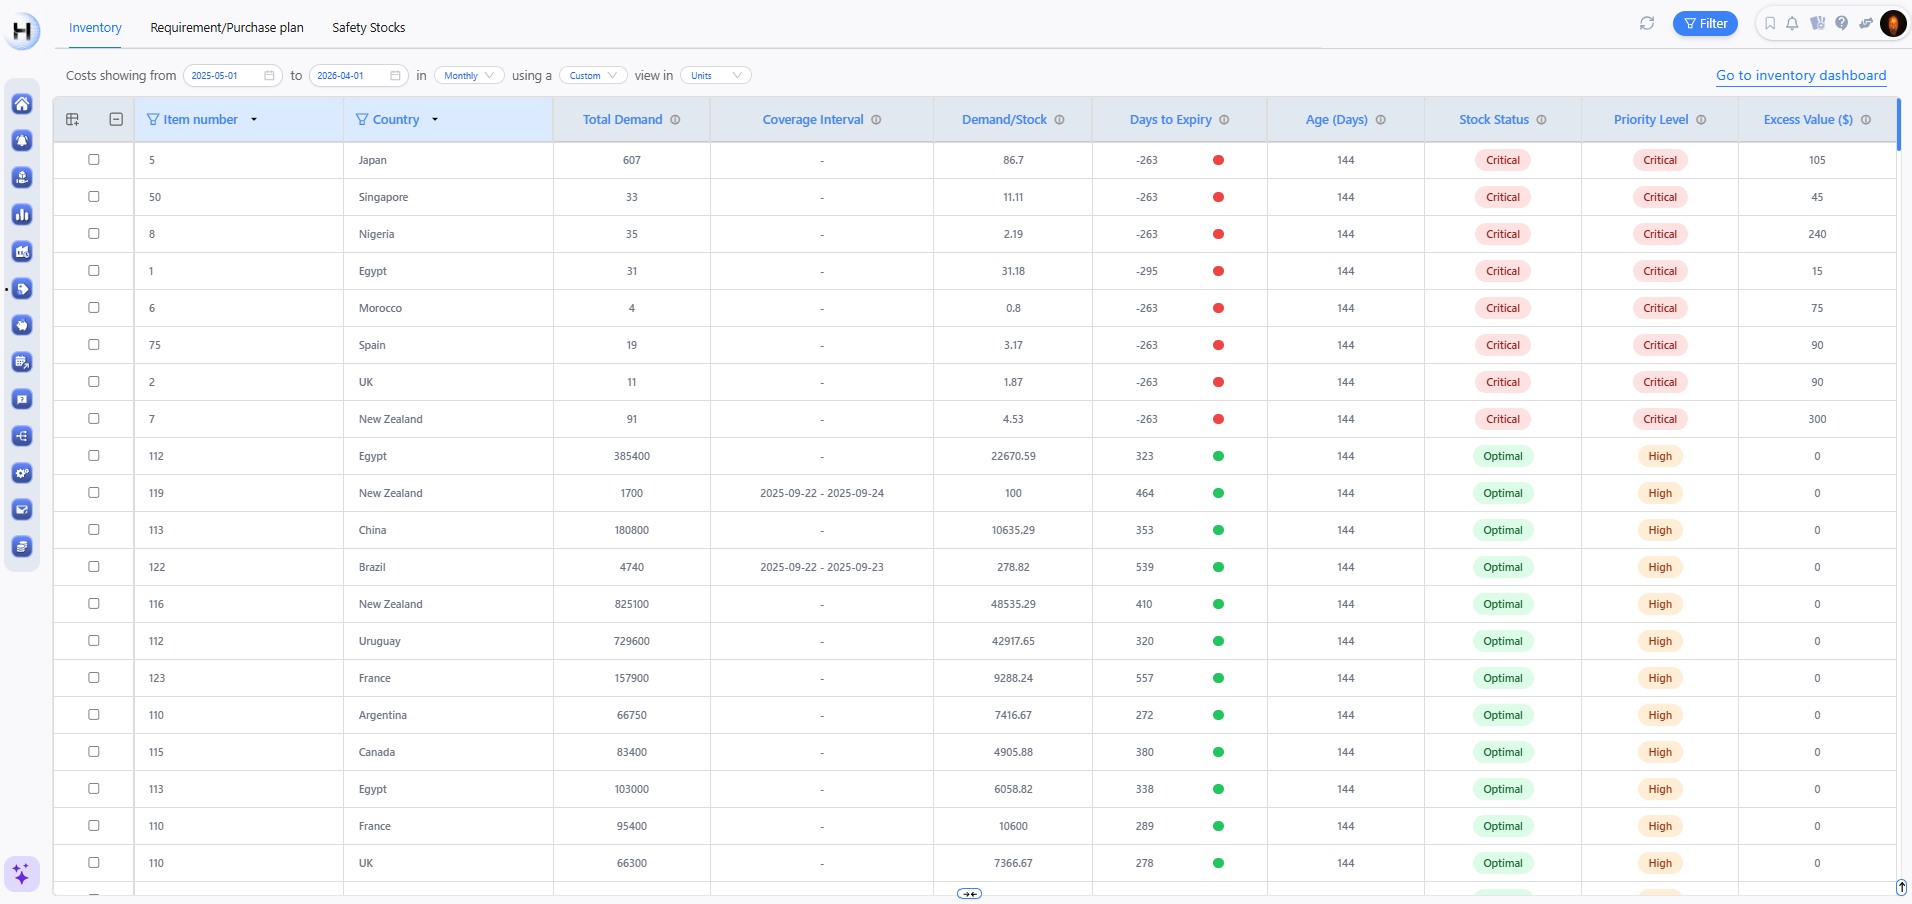
Task: Click the blue Filter button
Action: click(1705, 23)
